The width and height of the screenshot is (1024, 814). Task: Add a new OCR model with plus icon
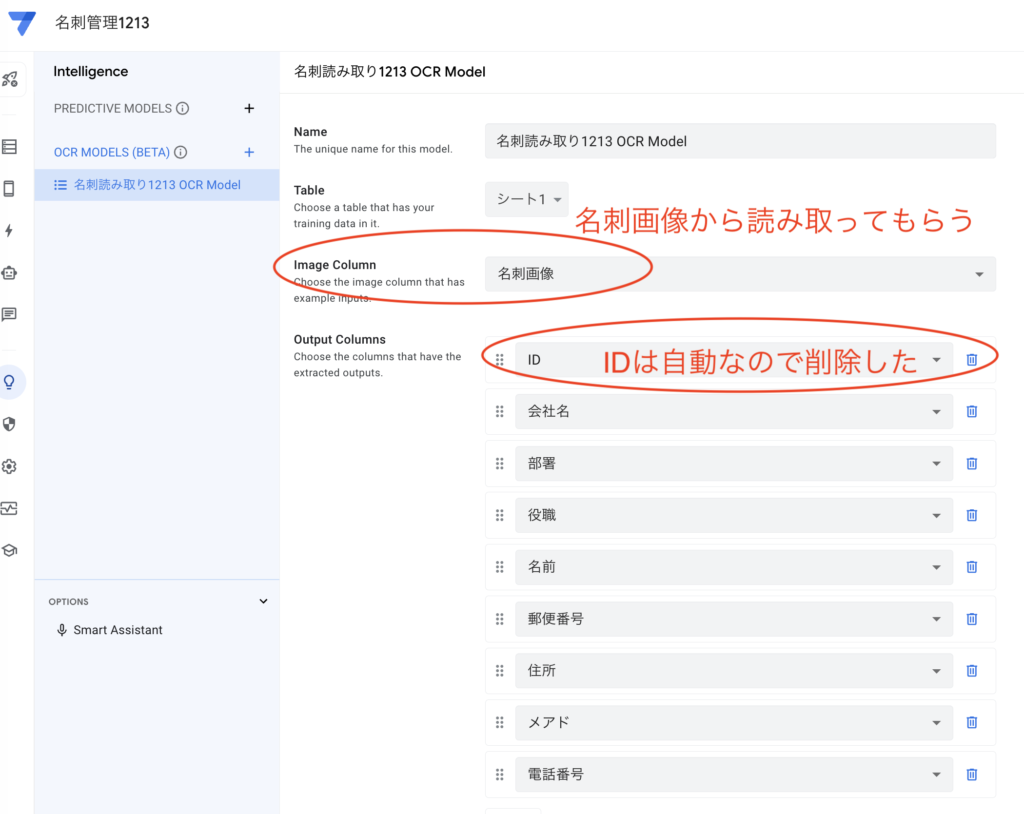(x=249, y=152)
